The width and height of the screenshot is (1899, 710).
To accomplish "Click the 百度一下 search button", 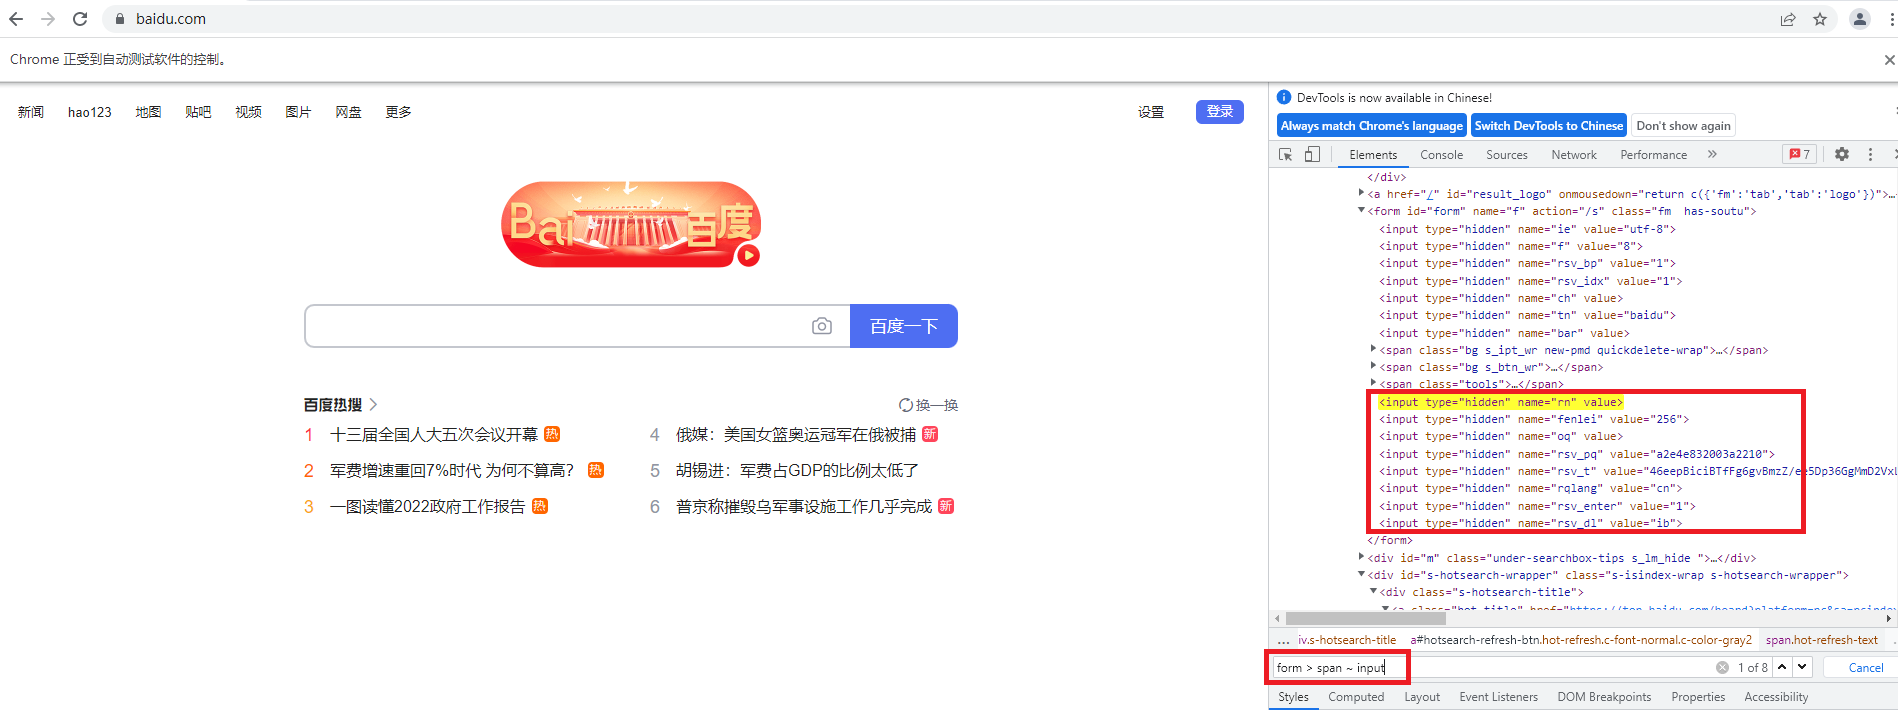I will tap(904, 326).
